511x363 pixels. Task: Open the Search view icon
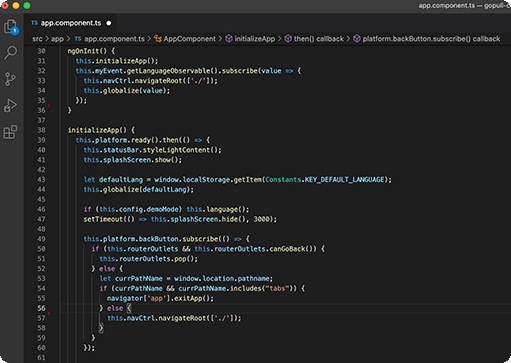point(10,52)
